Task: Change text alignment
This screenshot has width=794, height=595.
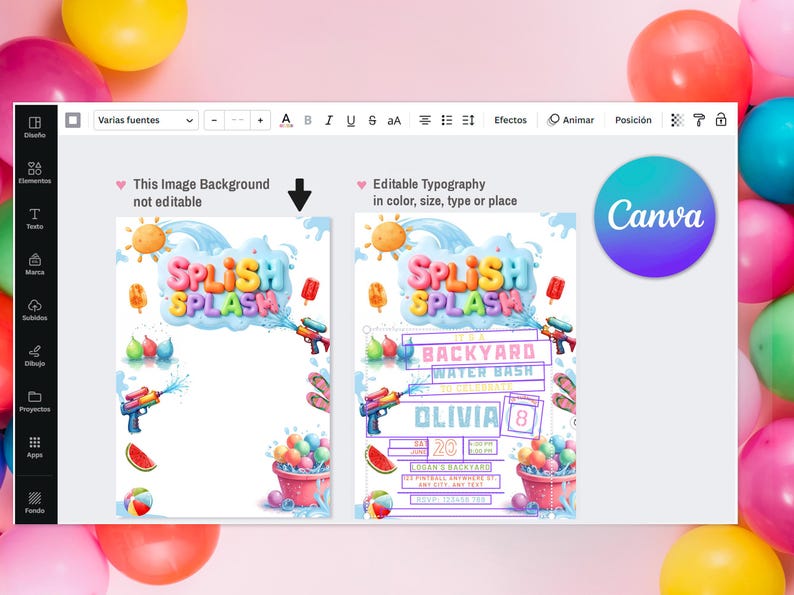Action: (425, 120)
